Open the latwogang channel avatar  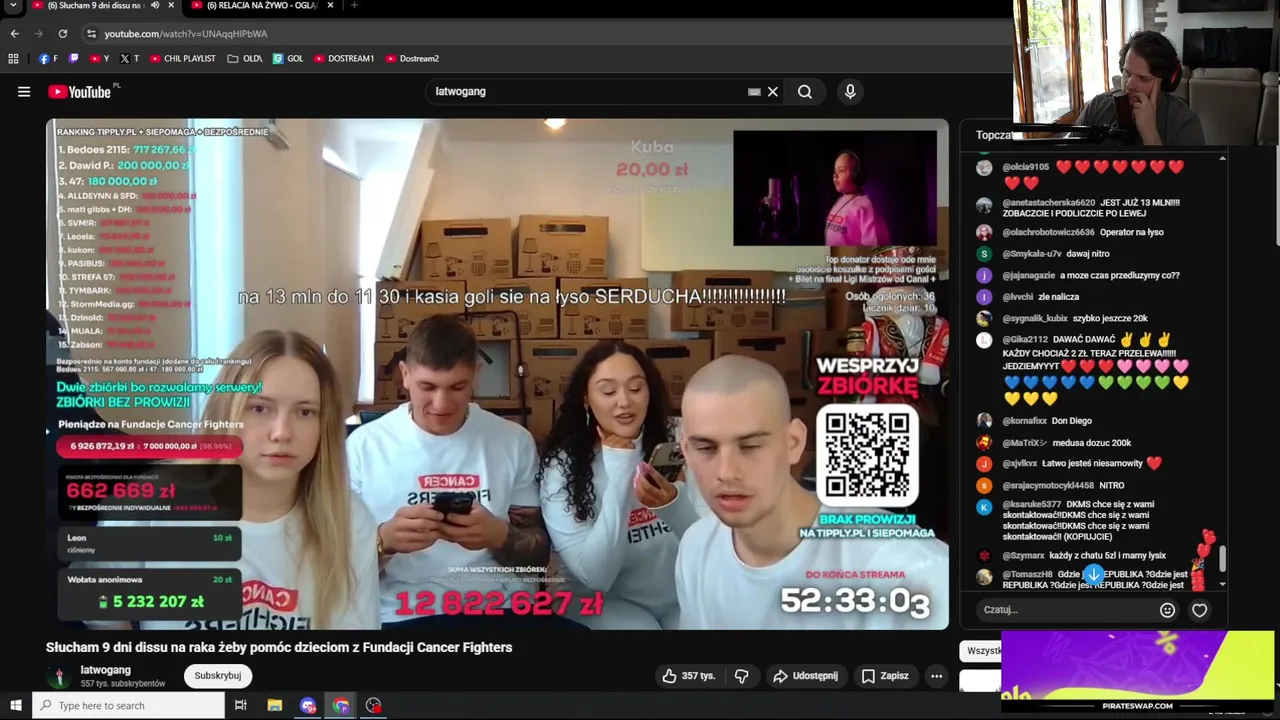(x=59, y=676)
